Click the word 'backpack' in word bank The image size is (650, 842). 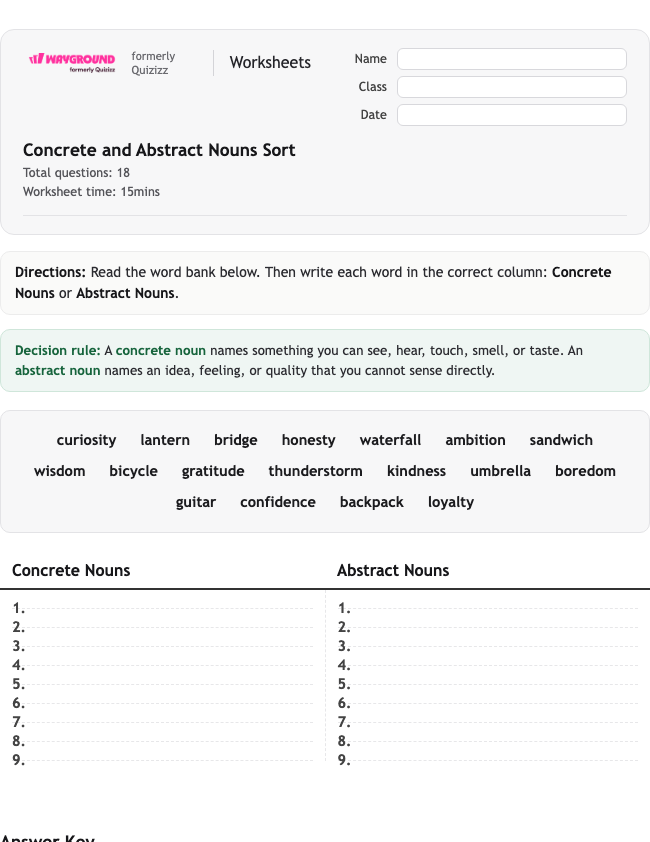(372, 503)
